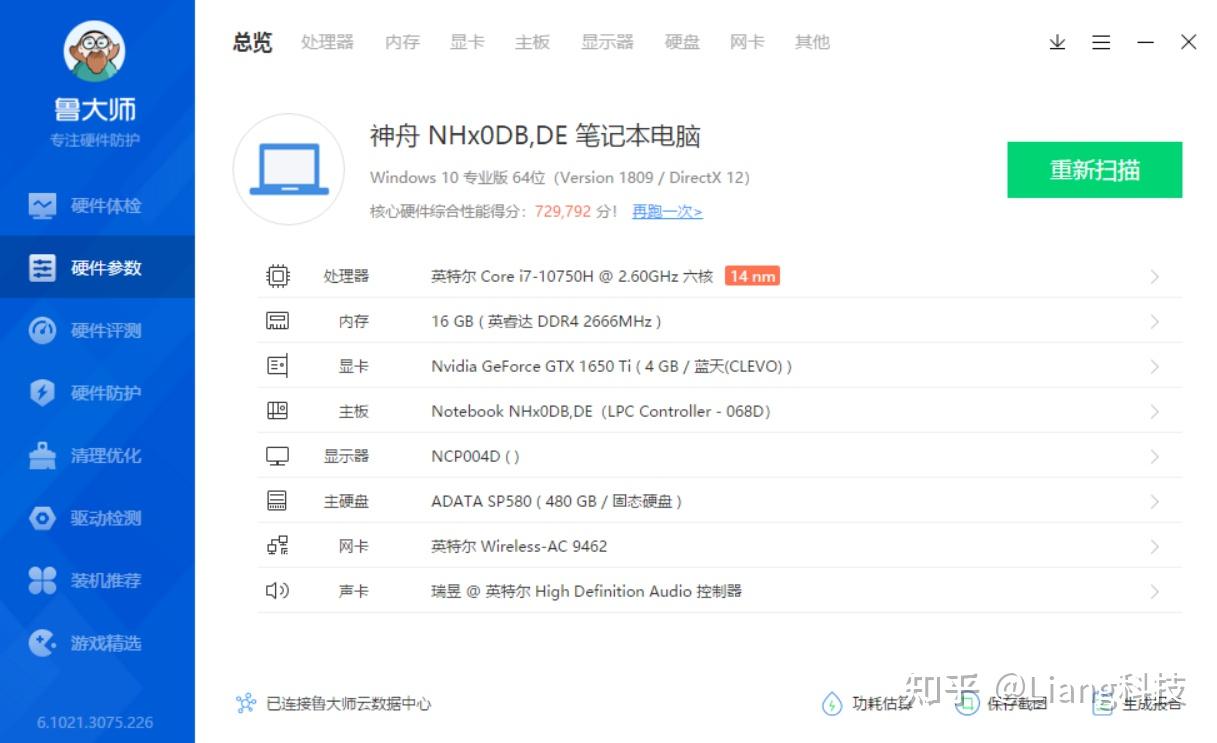
Task: Click the 14 nm badge
Action: coord(752,276)
